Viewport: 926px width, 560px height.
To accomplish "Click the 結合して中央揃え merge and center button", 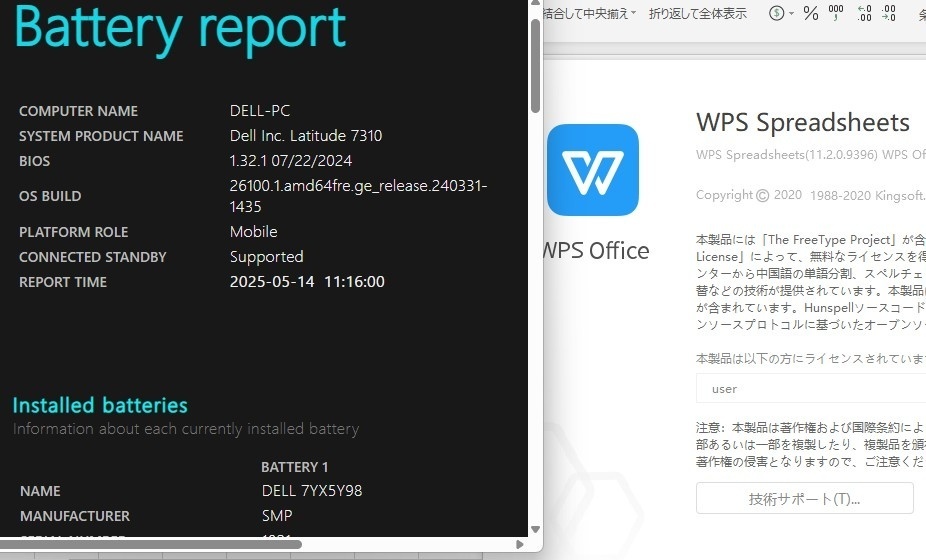I will 585,14.
